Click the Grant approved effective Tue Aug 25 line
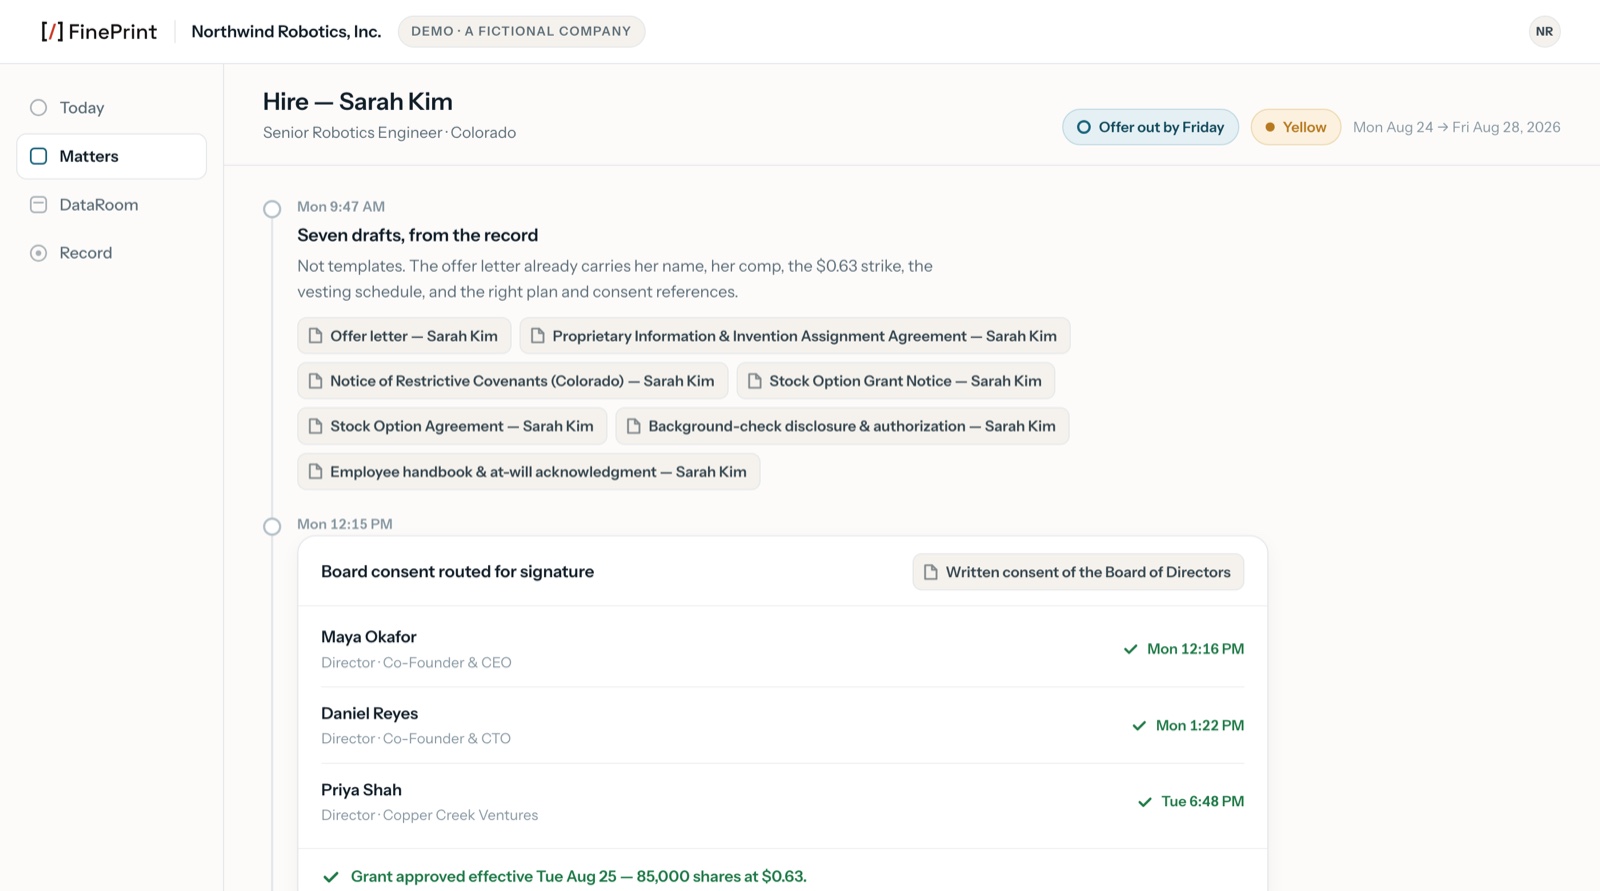 pyautogui.click(x=578, y=877)
